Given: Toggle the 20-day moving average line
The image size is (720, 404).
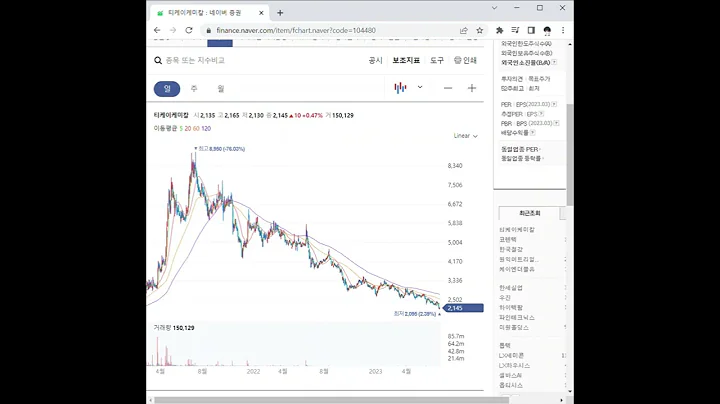Looking at the screenshot, I should pos(187,129).
